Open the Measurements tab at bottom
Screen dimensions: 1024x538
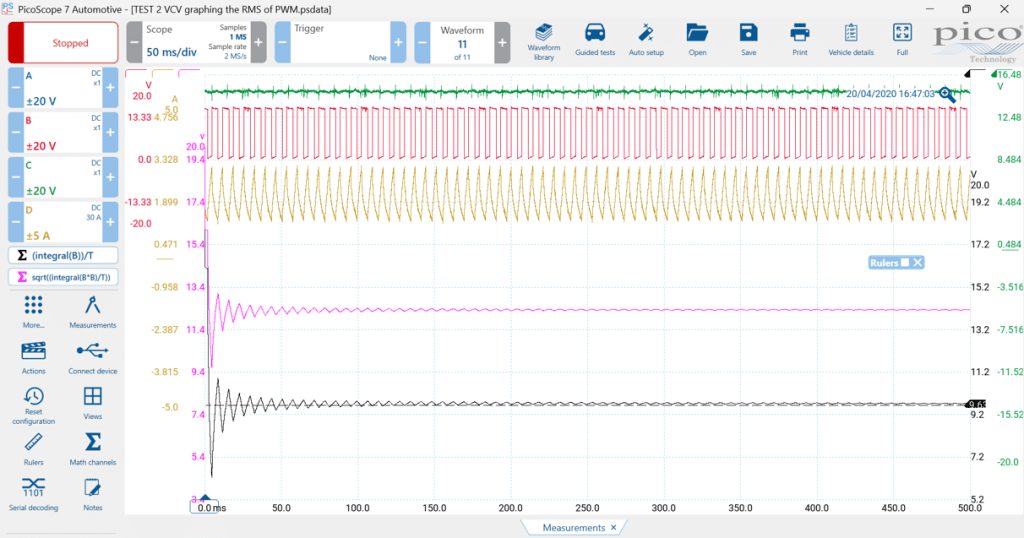[573, 528]
